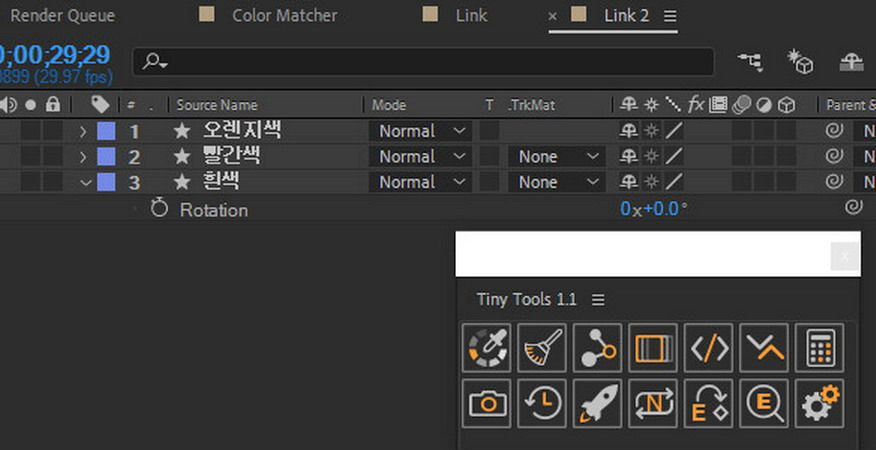This screenshot has width=876, height=450.
Task: Click the current timecode display
Action: (55, 55)
